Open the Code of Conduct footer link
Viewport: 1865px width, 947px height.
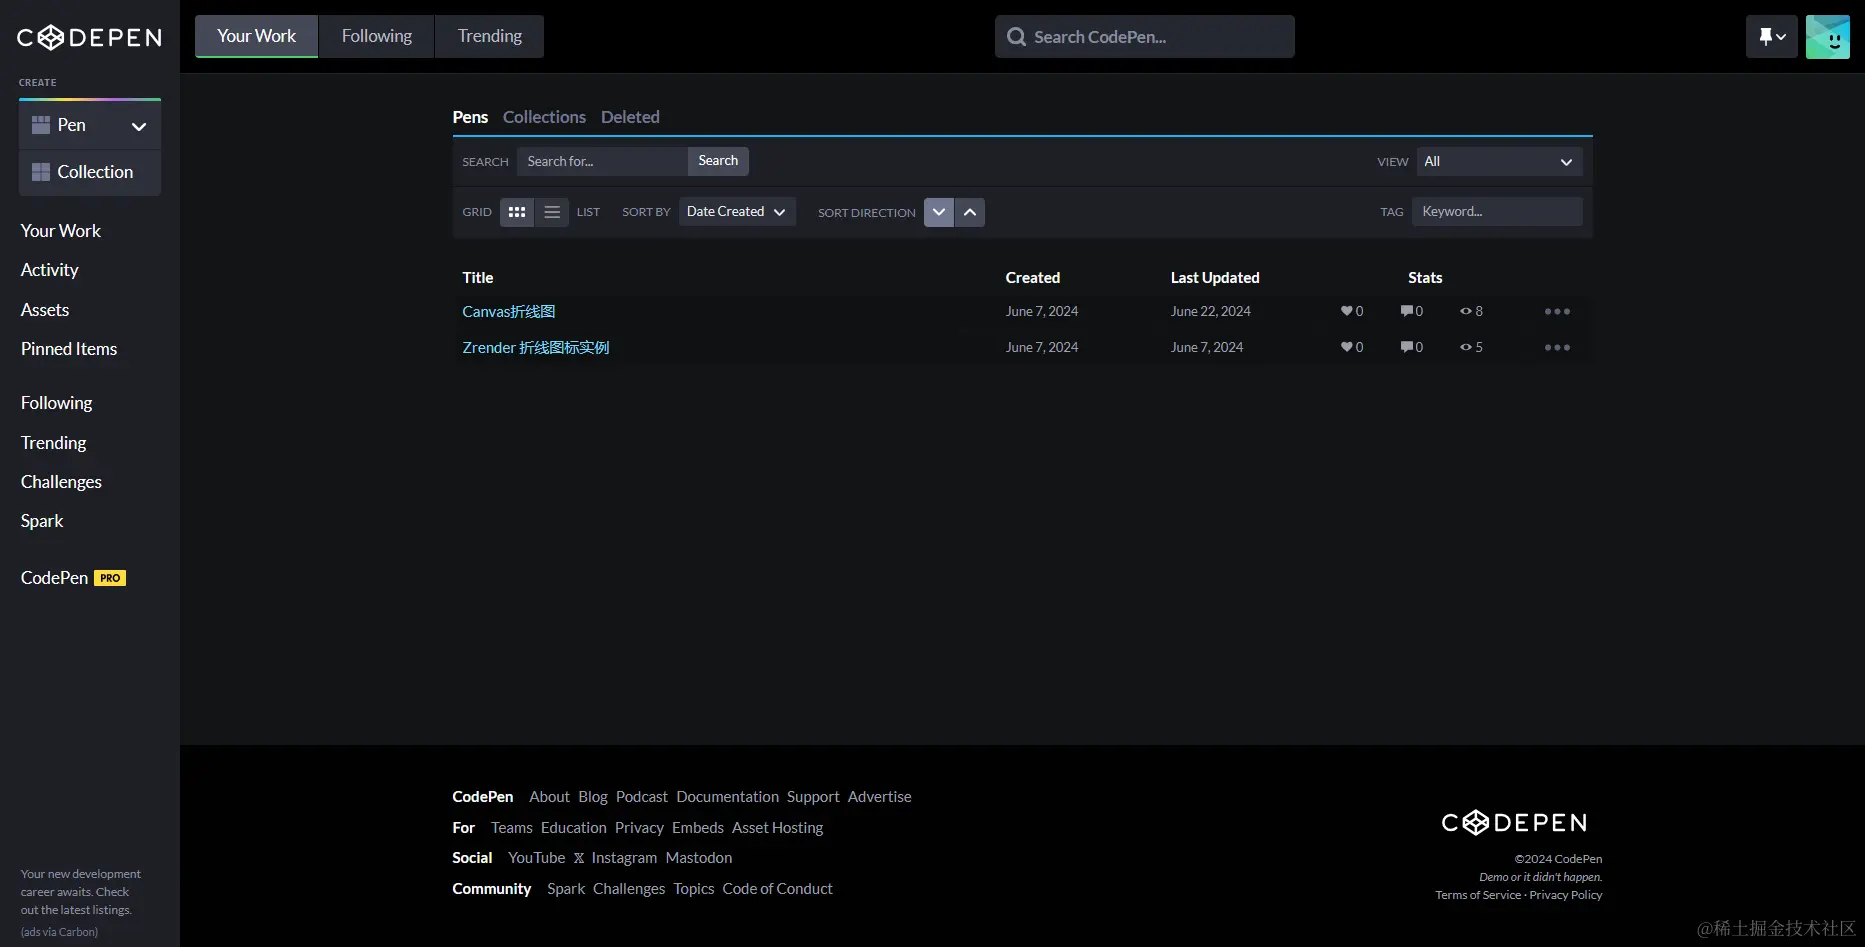pos(777,889)
